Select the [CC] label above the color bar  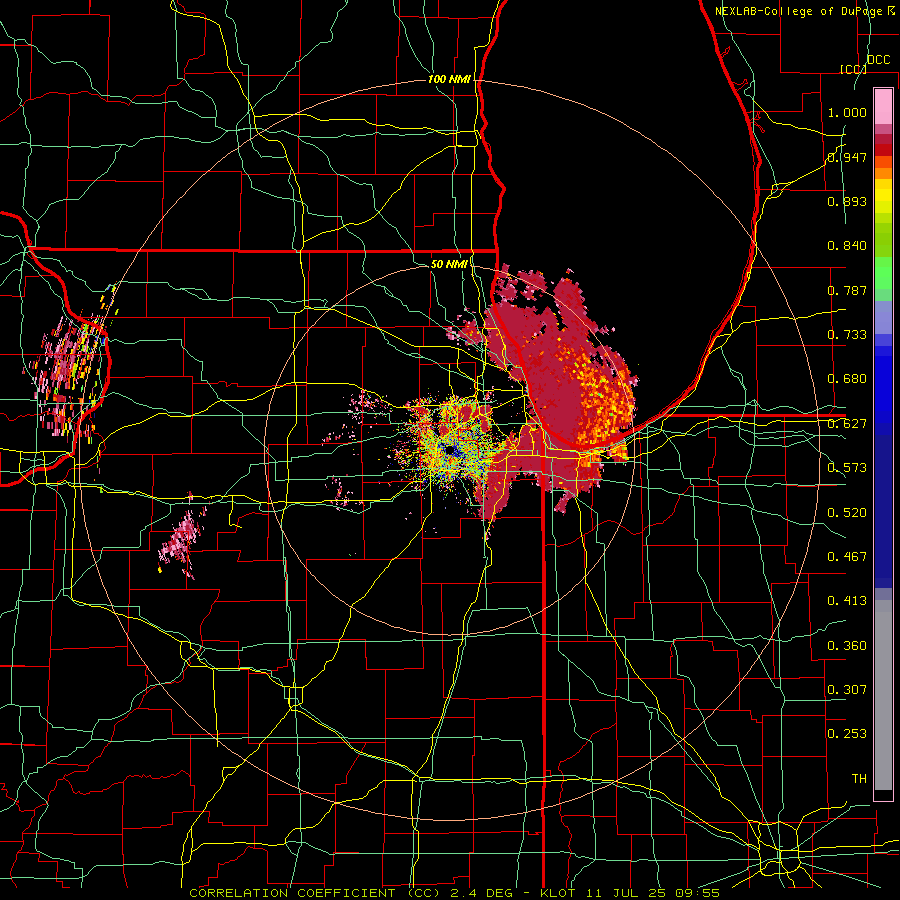(x=853, y=69)
